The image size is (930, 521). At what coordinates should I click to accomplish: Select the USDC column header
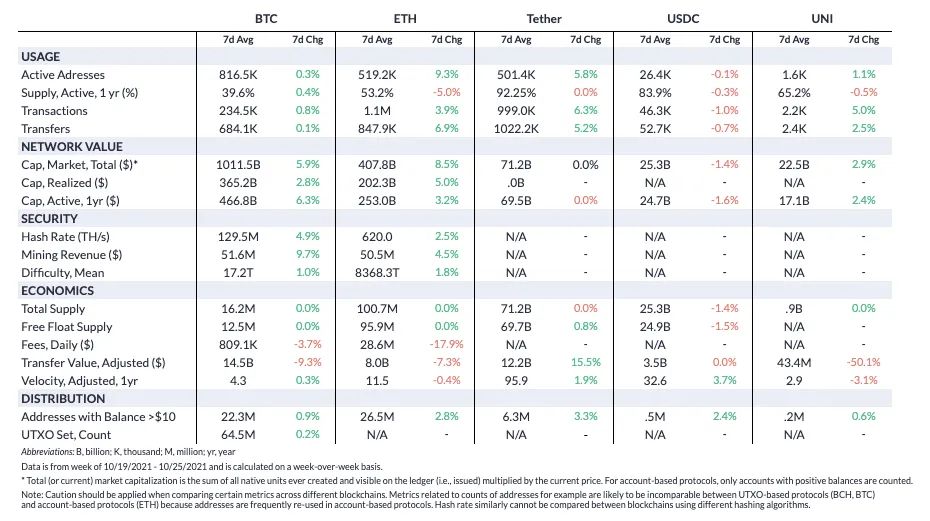point(683,18)
